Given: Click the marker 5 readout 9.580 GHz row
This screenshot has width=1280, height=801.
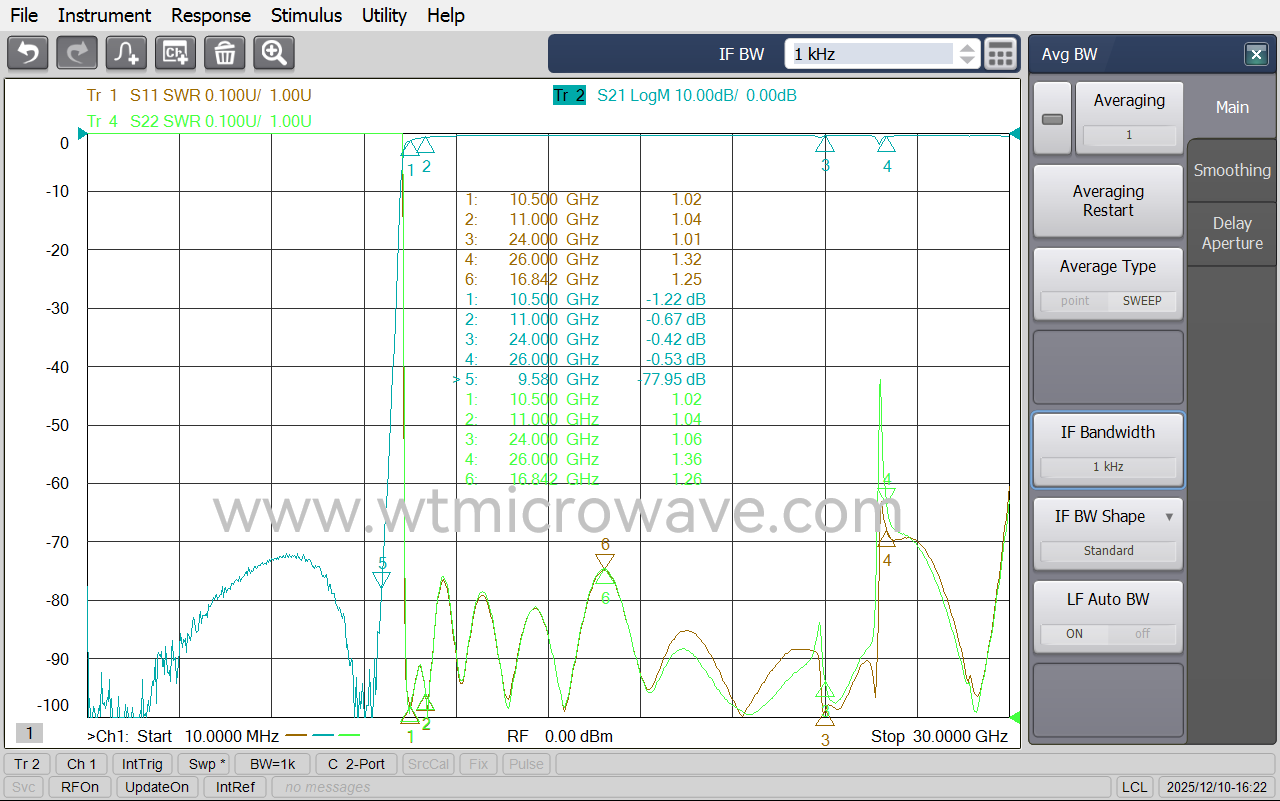Looking at the screenshot, I should coord(580,379).
